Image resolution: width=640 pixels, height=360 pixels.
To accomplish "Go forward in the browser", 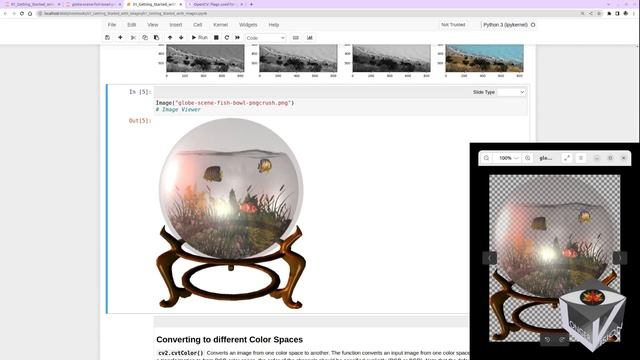I will click(x=13, y=13).
